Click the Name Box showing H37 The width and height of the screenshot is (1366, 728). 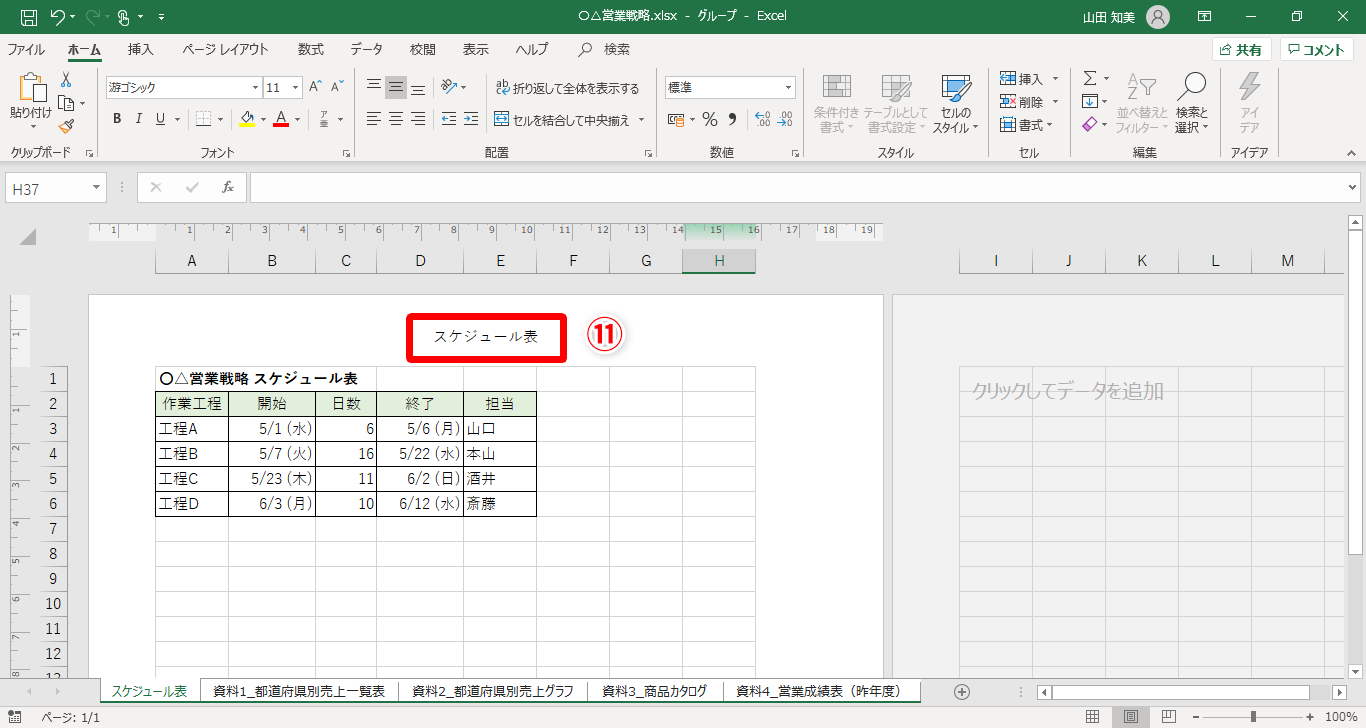click(48, 187)
